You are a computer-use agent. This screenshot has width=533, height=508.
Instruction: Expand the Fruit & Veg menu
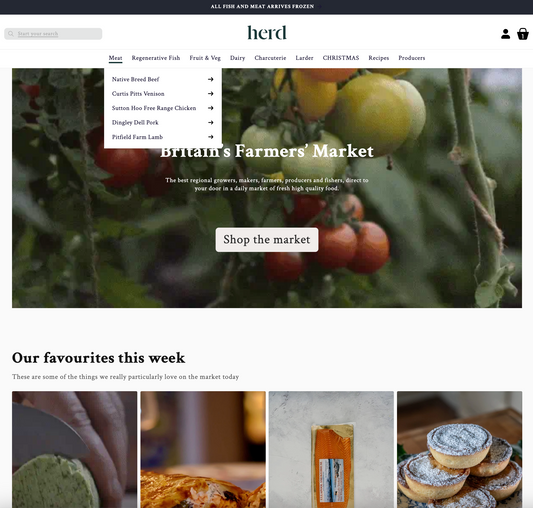pos(205,58)
